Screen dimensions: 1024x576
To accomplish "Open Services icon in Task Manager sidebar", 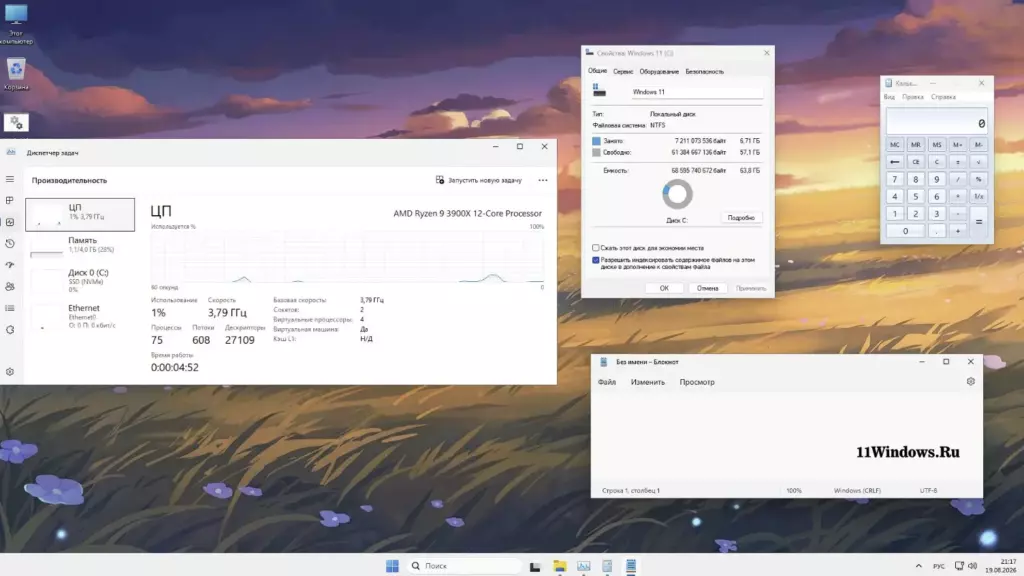I will [10, 330].
